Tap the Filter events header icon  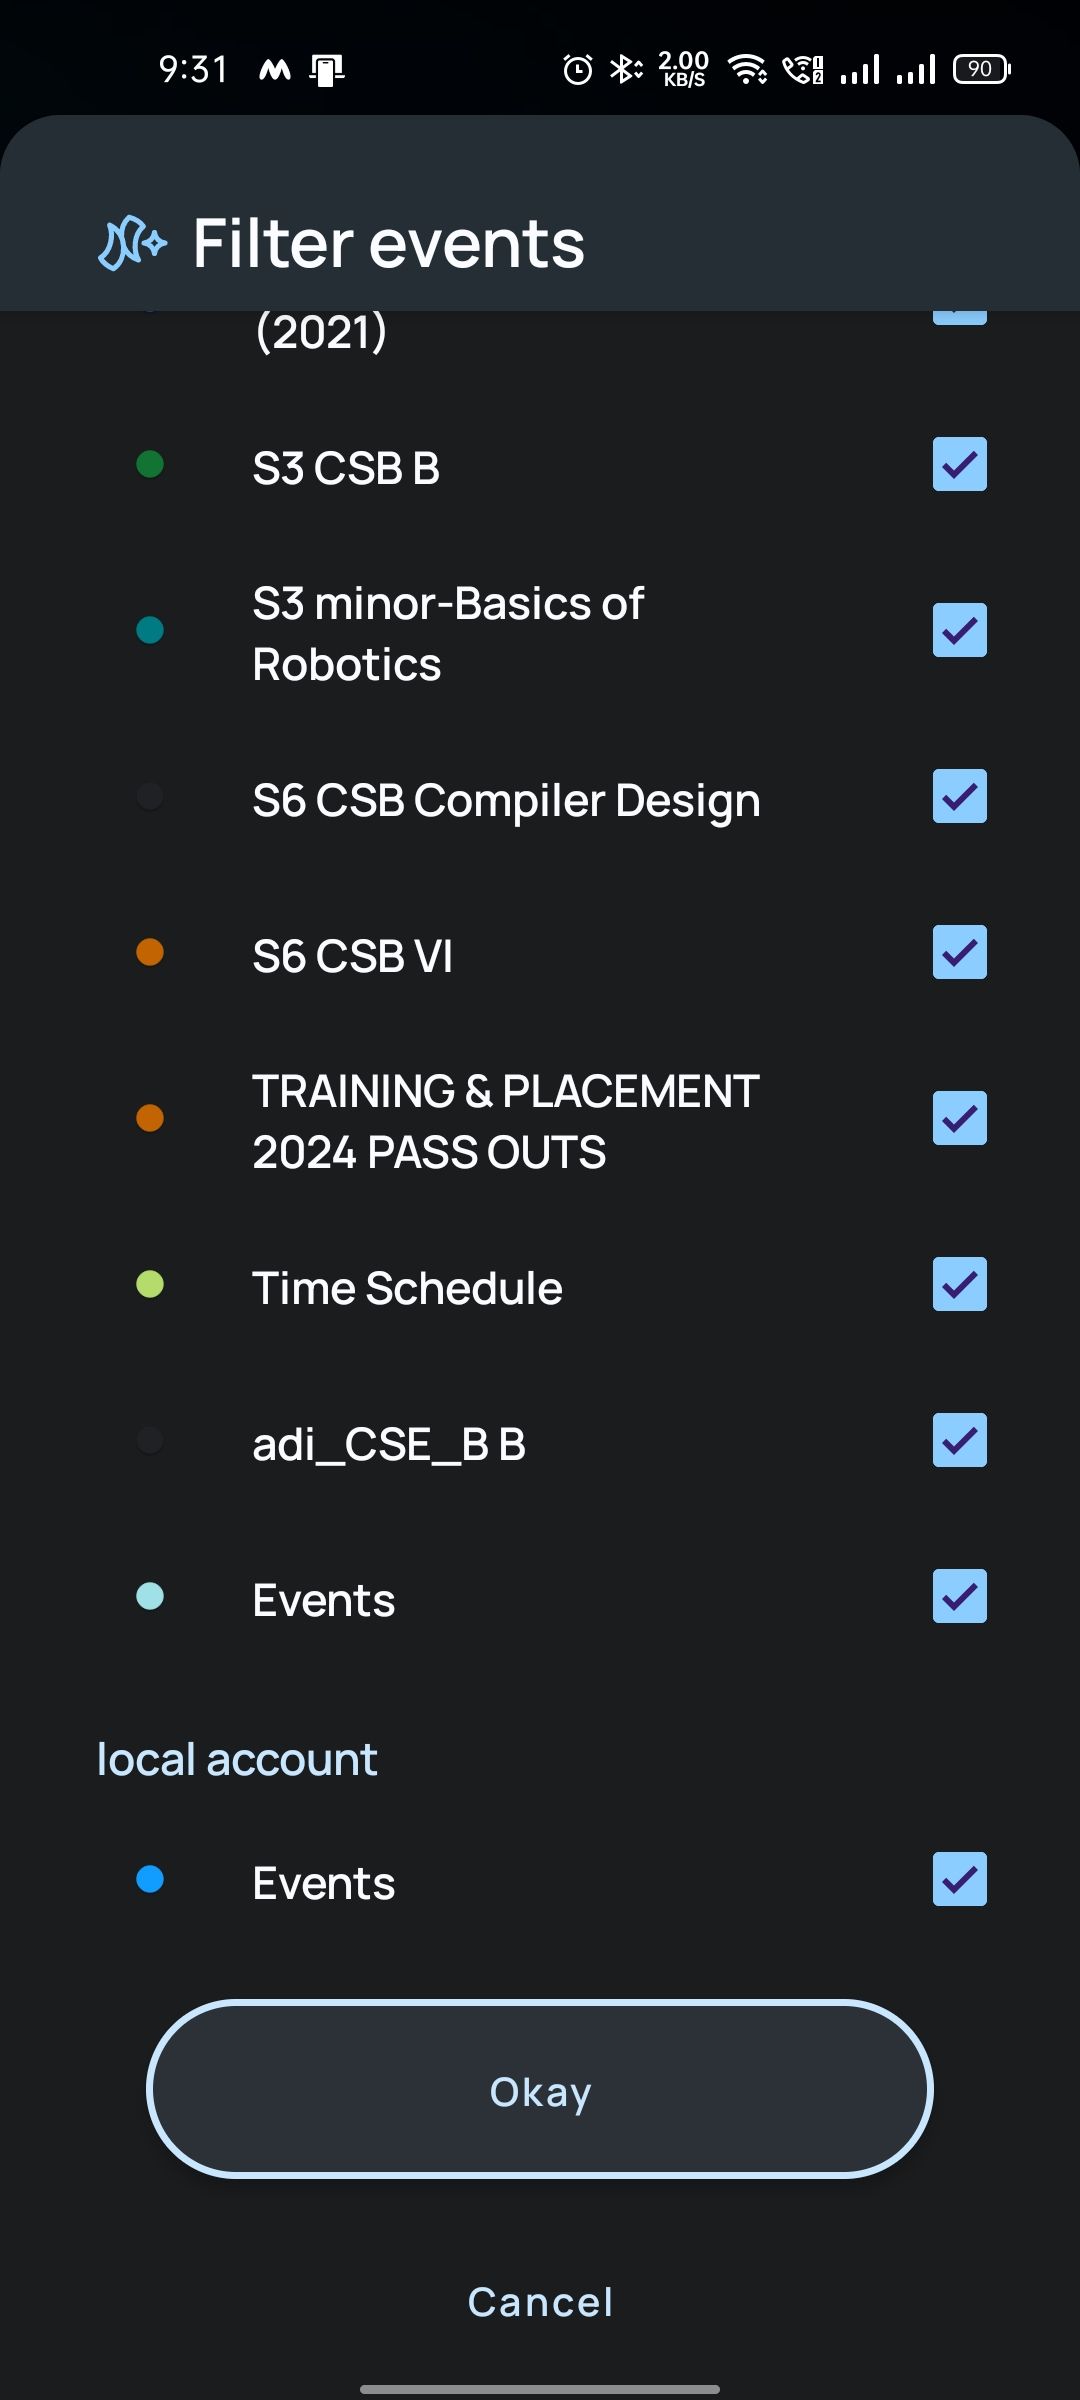coord(132,243)
